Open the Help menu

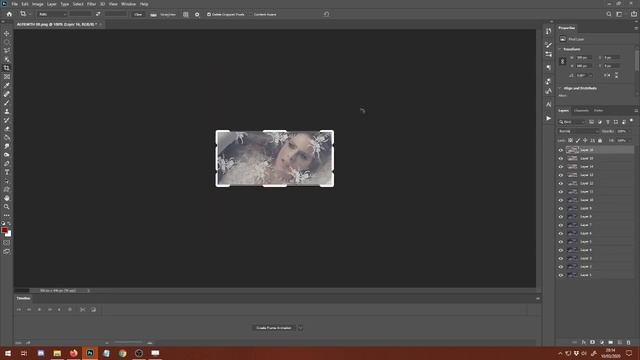pos(144,4)
